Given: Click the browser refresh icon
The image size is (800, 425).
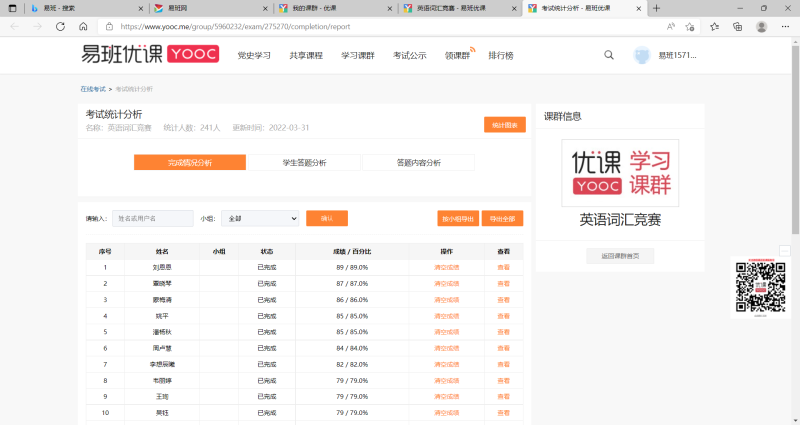Looking at the screenshot, I should click(x=59, y=26).
